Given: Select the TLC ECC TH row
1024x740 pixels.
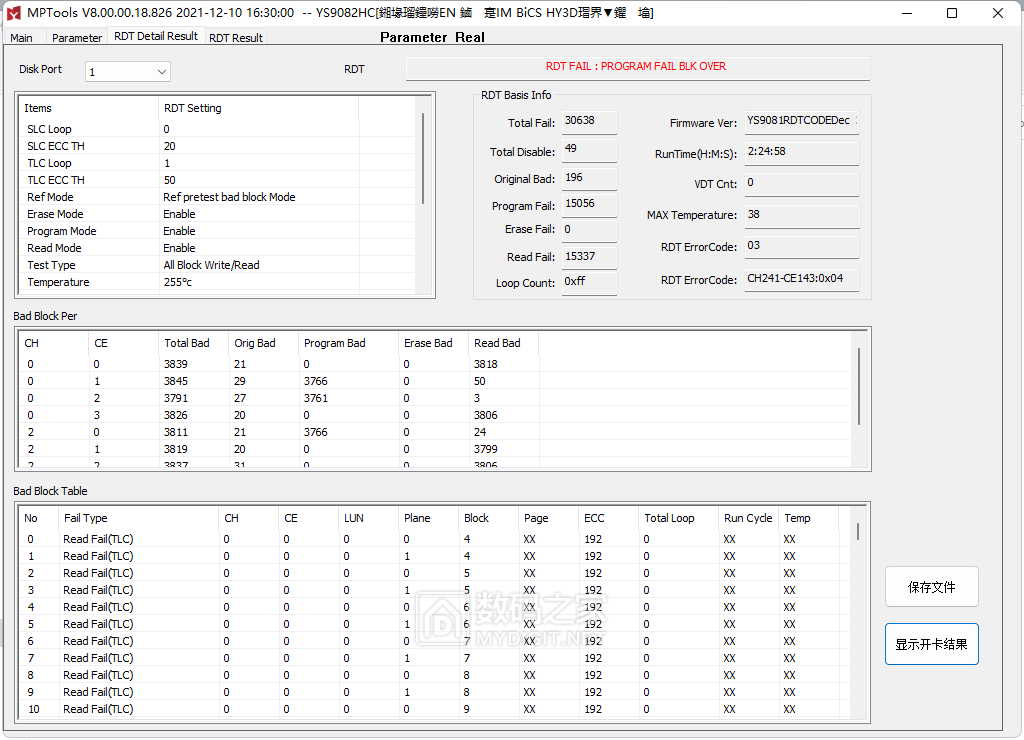Looking at the screenshot, I should 217,180.
